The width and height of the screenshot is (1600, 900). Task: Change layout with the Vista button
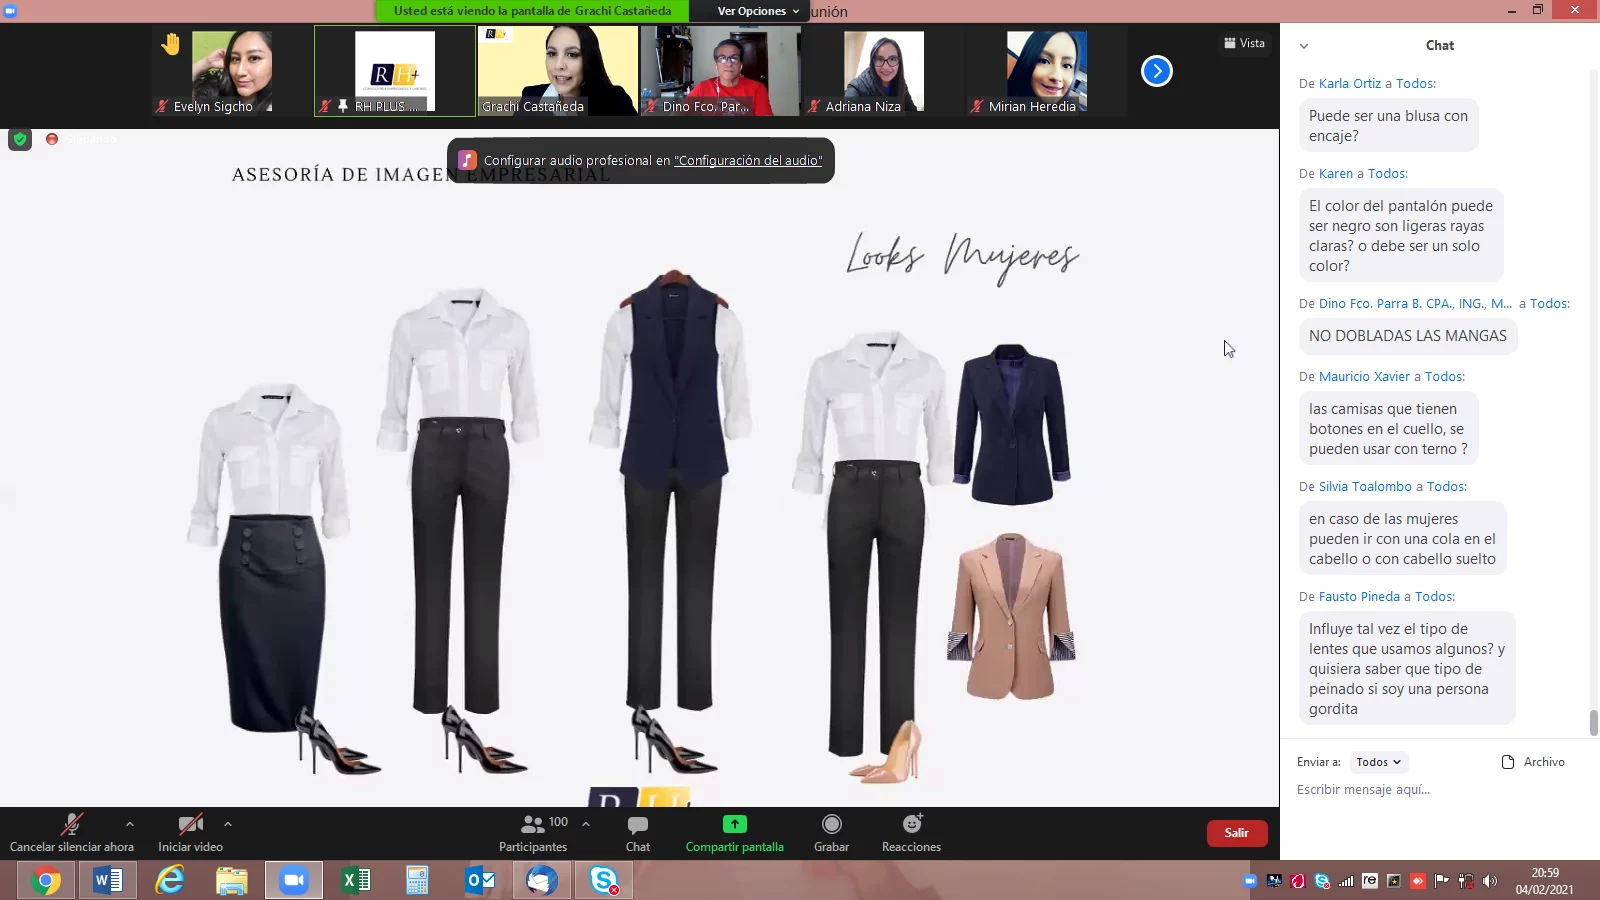tap(1244, 43)
